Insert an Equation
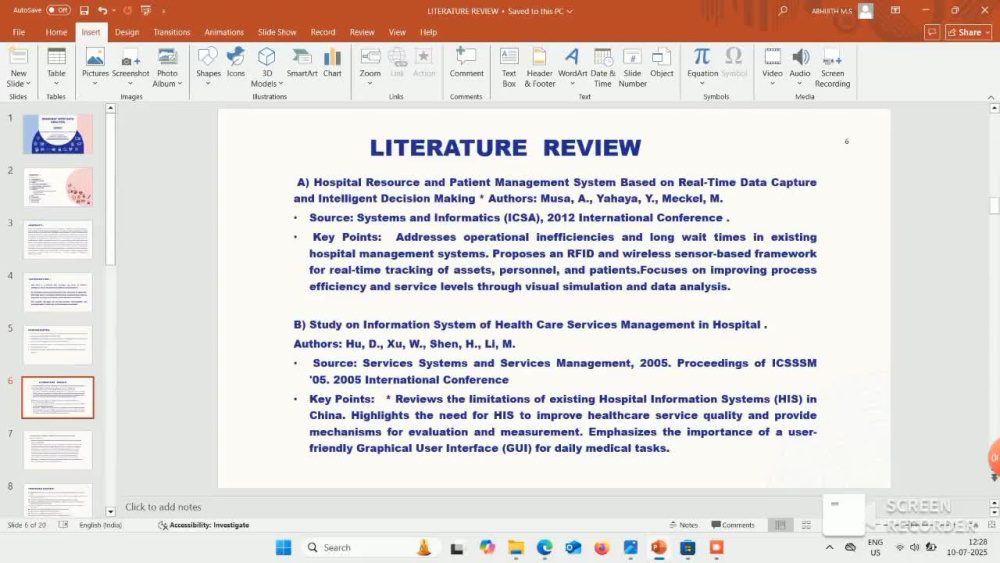Viewport: 1000px width, 563px height. click(702, 67)
